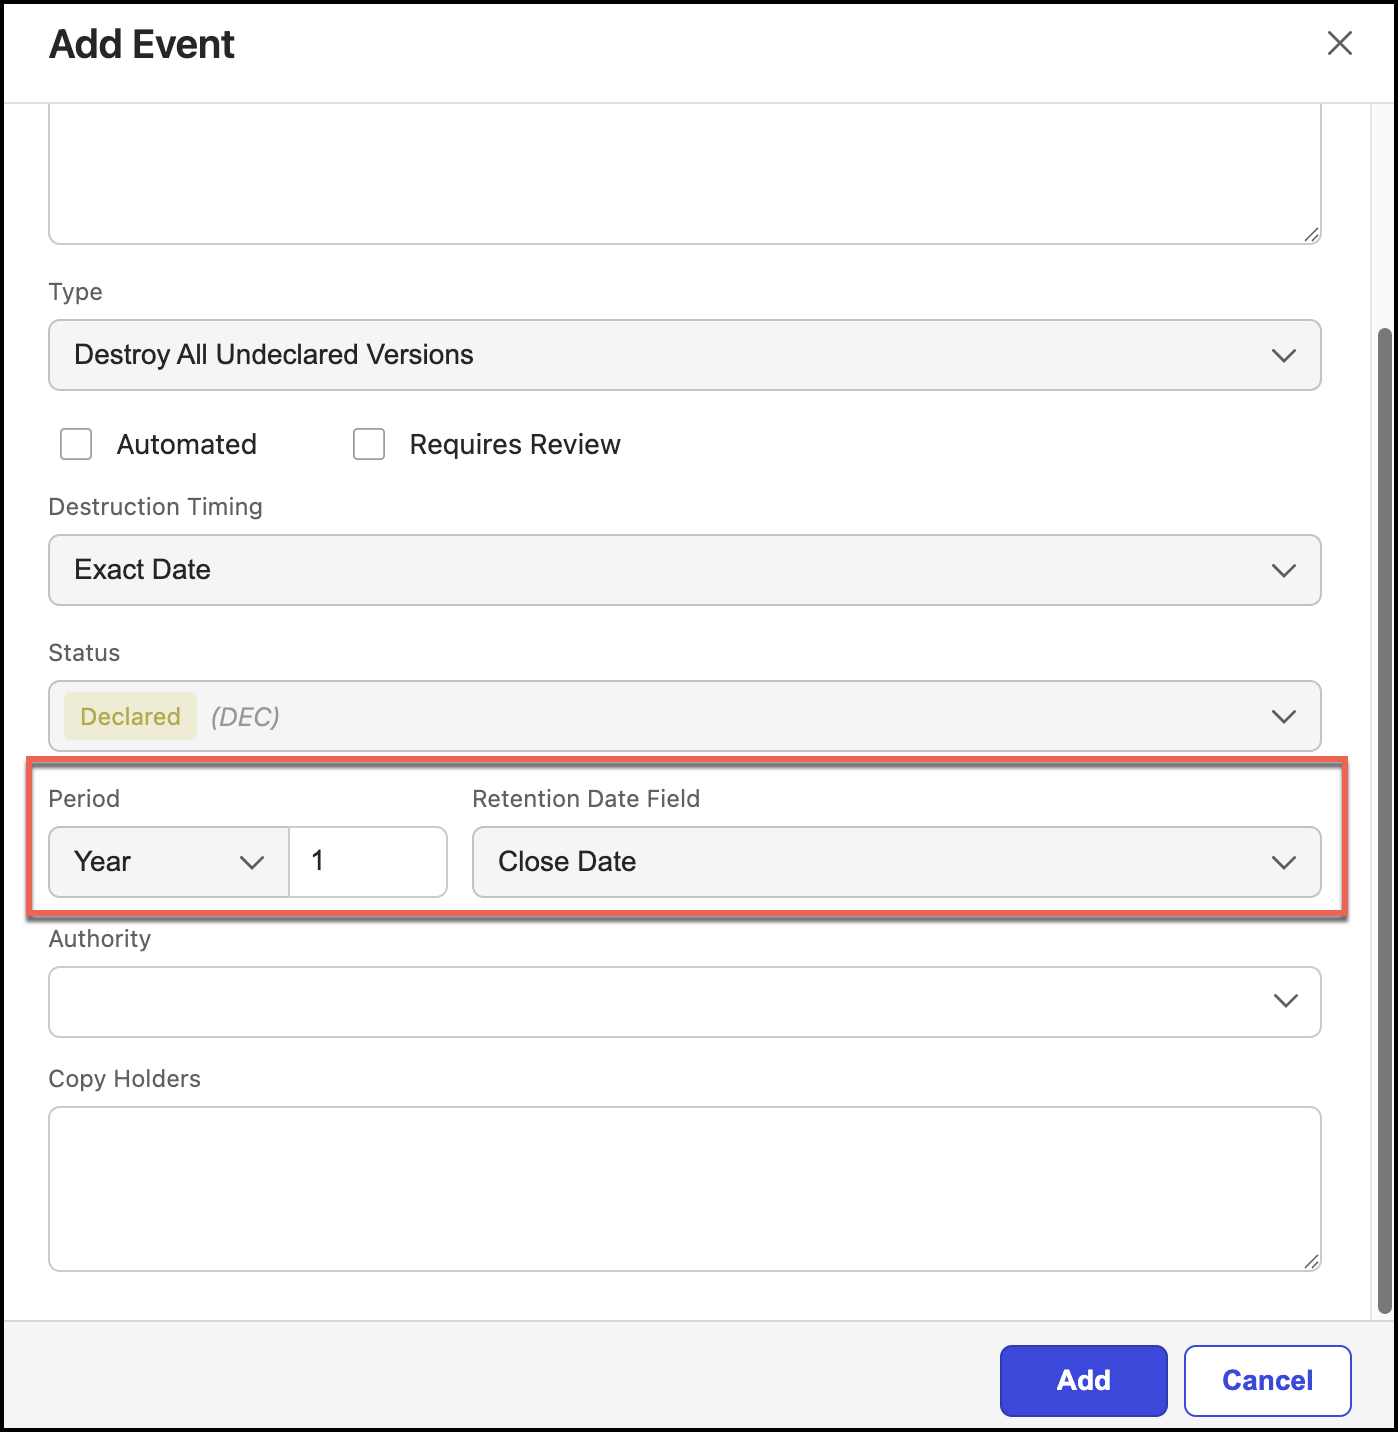Click the top text area above Type
Viewport: 1398px width, 1432px height.
(684, 172)
